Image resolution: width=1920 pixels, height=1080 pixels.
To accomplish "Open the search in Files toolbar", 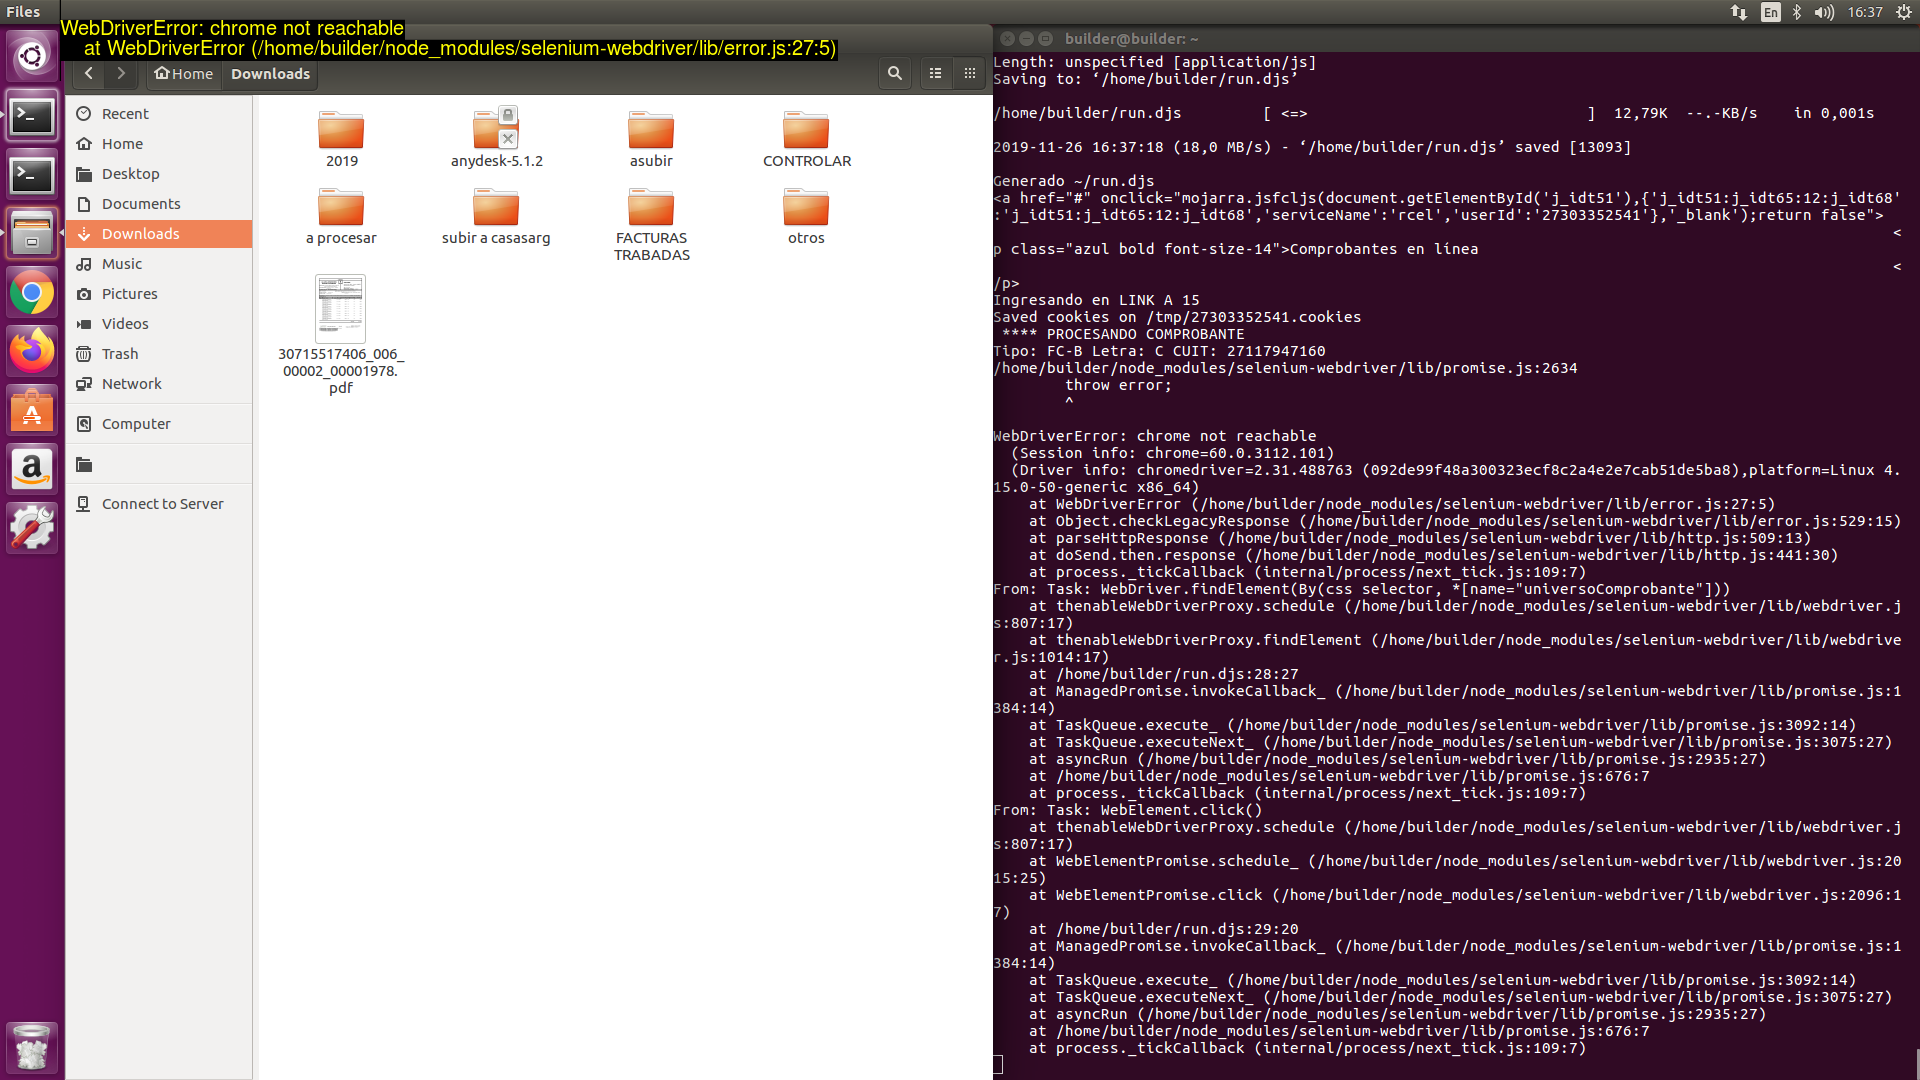I will pos(895,73).
